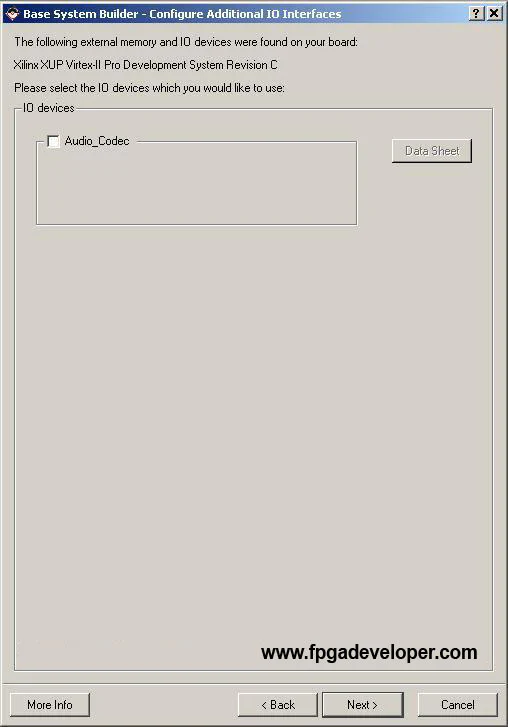Click the 'Please select the IO devices' instruction
The image size is (508, 727).
(x=149, y=88)
